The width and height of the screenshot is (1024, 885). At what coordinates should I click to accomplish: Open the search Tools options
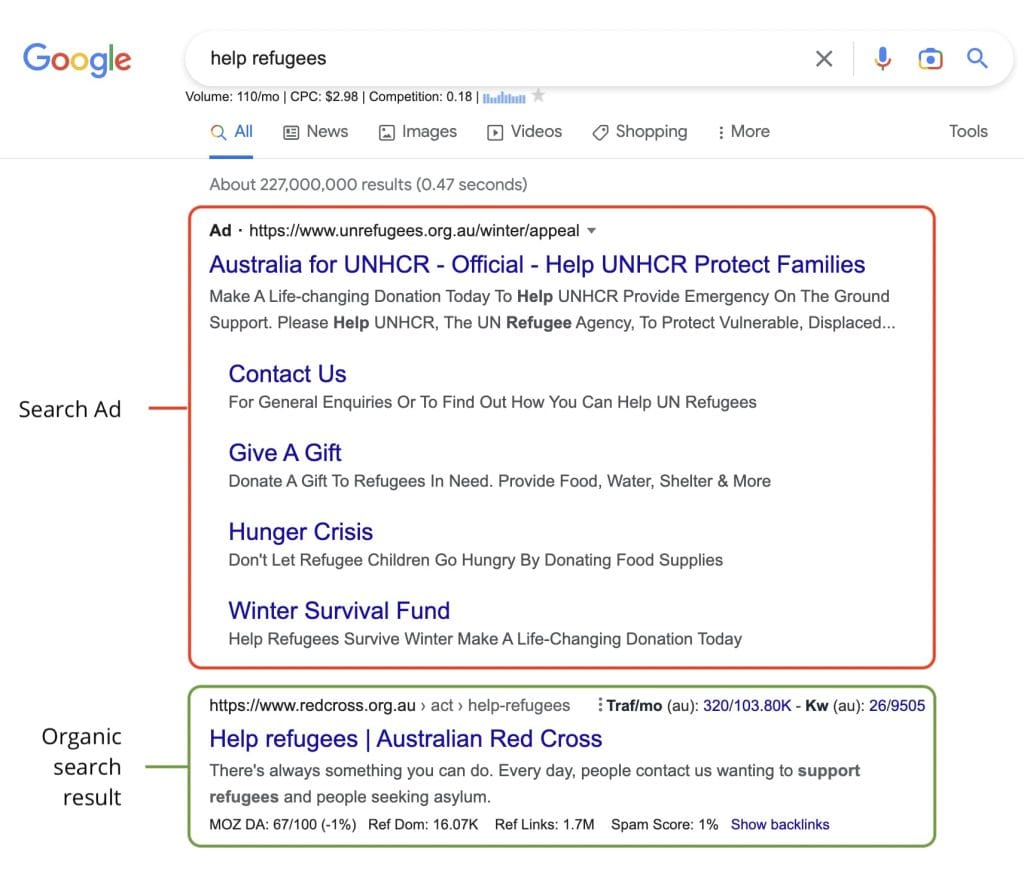(968, 131)
